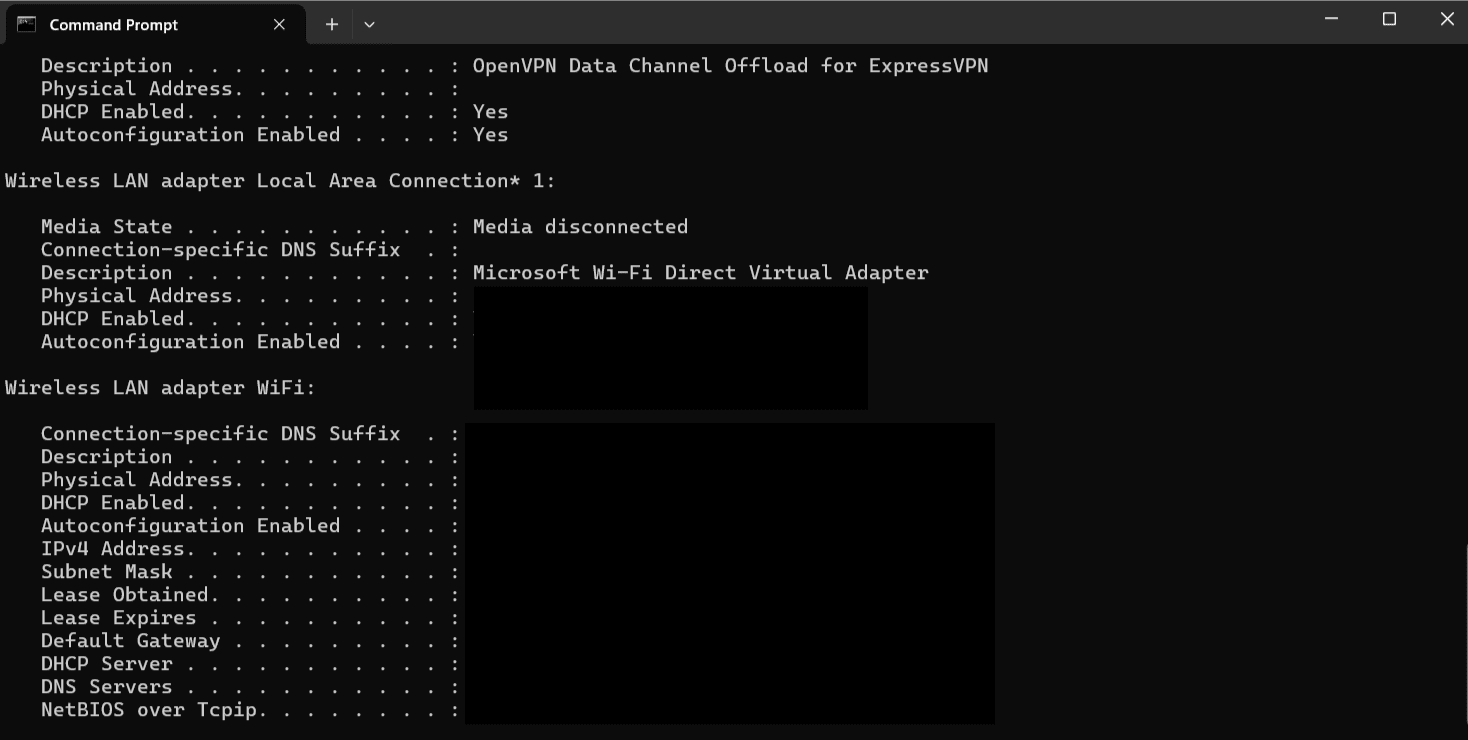Select the text 'Media disconnected'

pos(580,226)
